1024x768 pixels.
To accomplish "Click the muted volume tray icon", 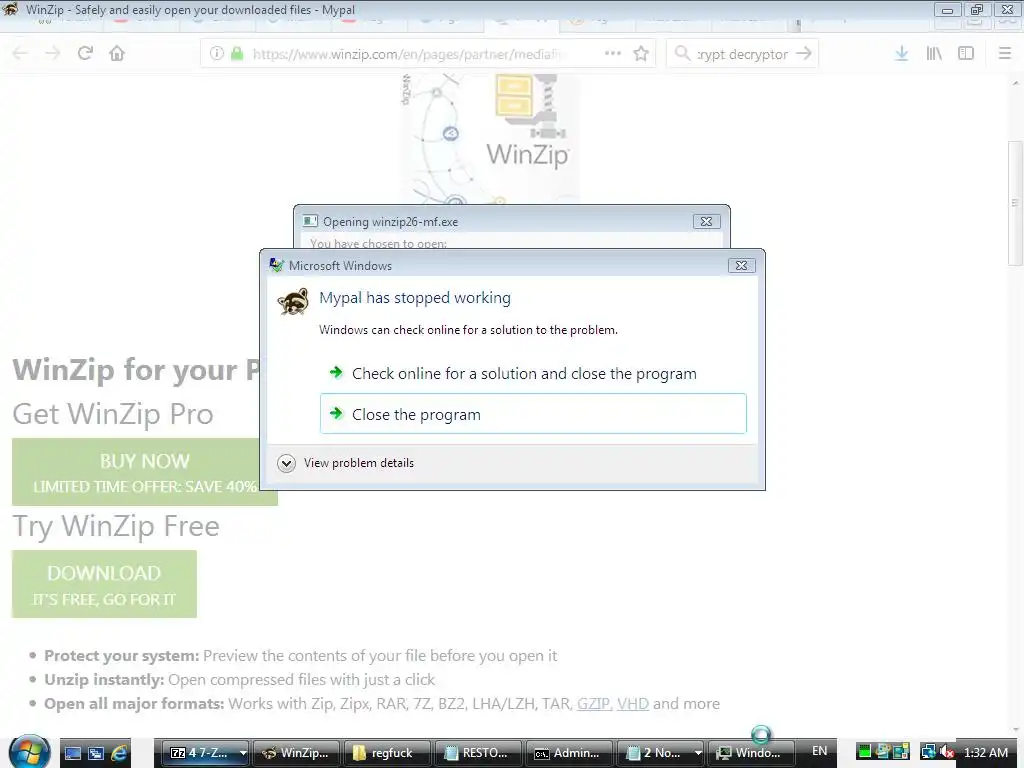I will [947, 752].
